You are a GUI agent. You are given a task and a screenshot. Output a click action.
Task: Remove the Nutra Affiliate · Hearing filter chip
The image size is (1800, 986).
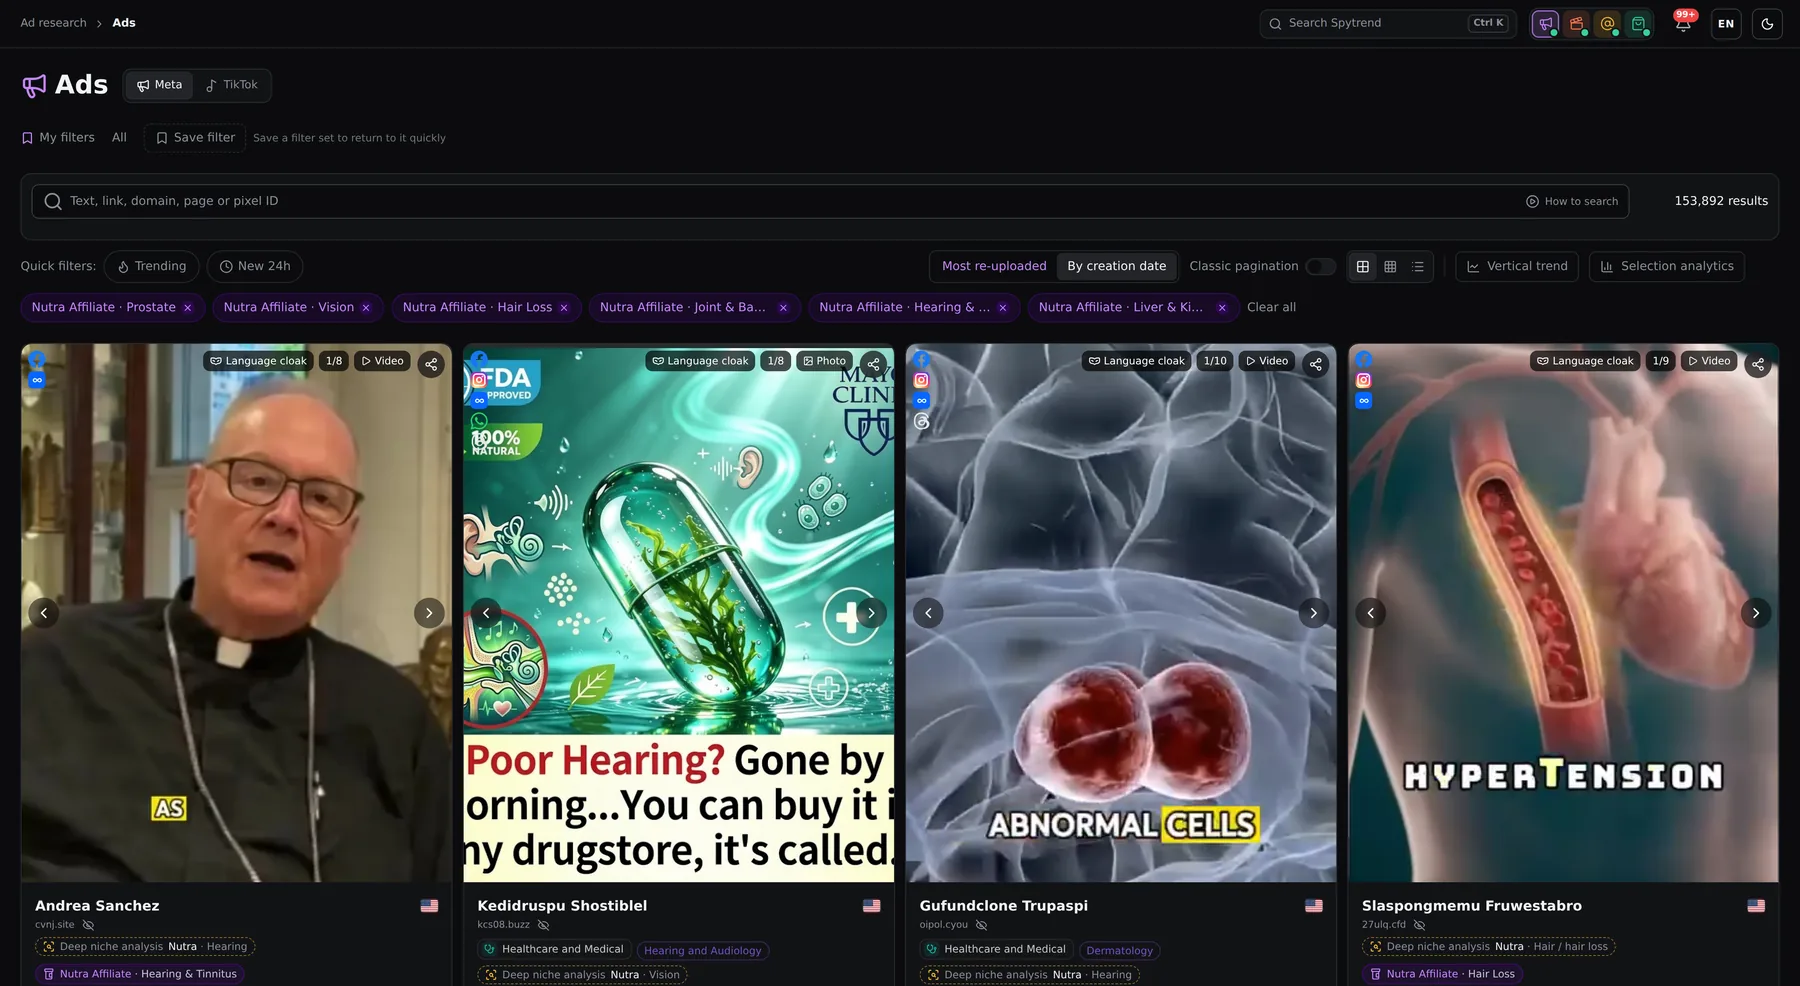coord(1003,308)
